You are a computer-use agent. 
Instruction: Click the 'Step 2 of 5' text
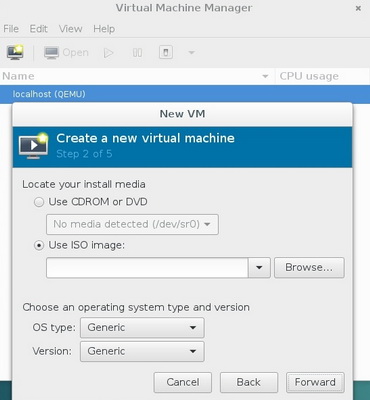tap(84, 154)
